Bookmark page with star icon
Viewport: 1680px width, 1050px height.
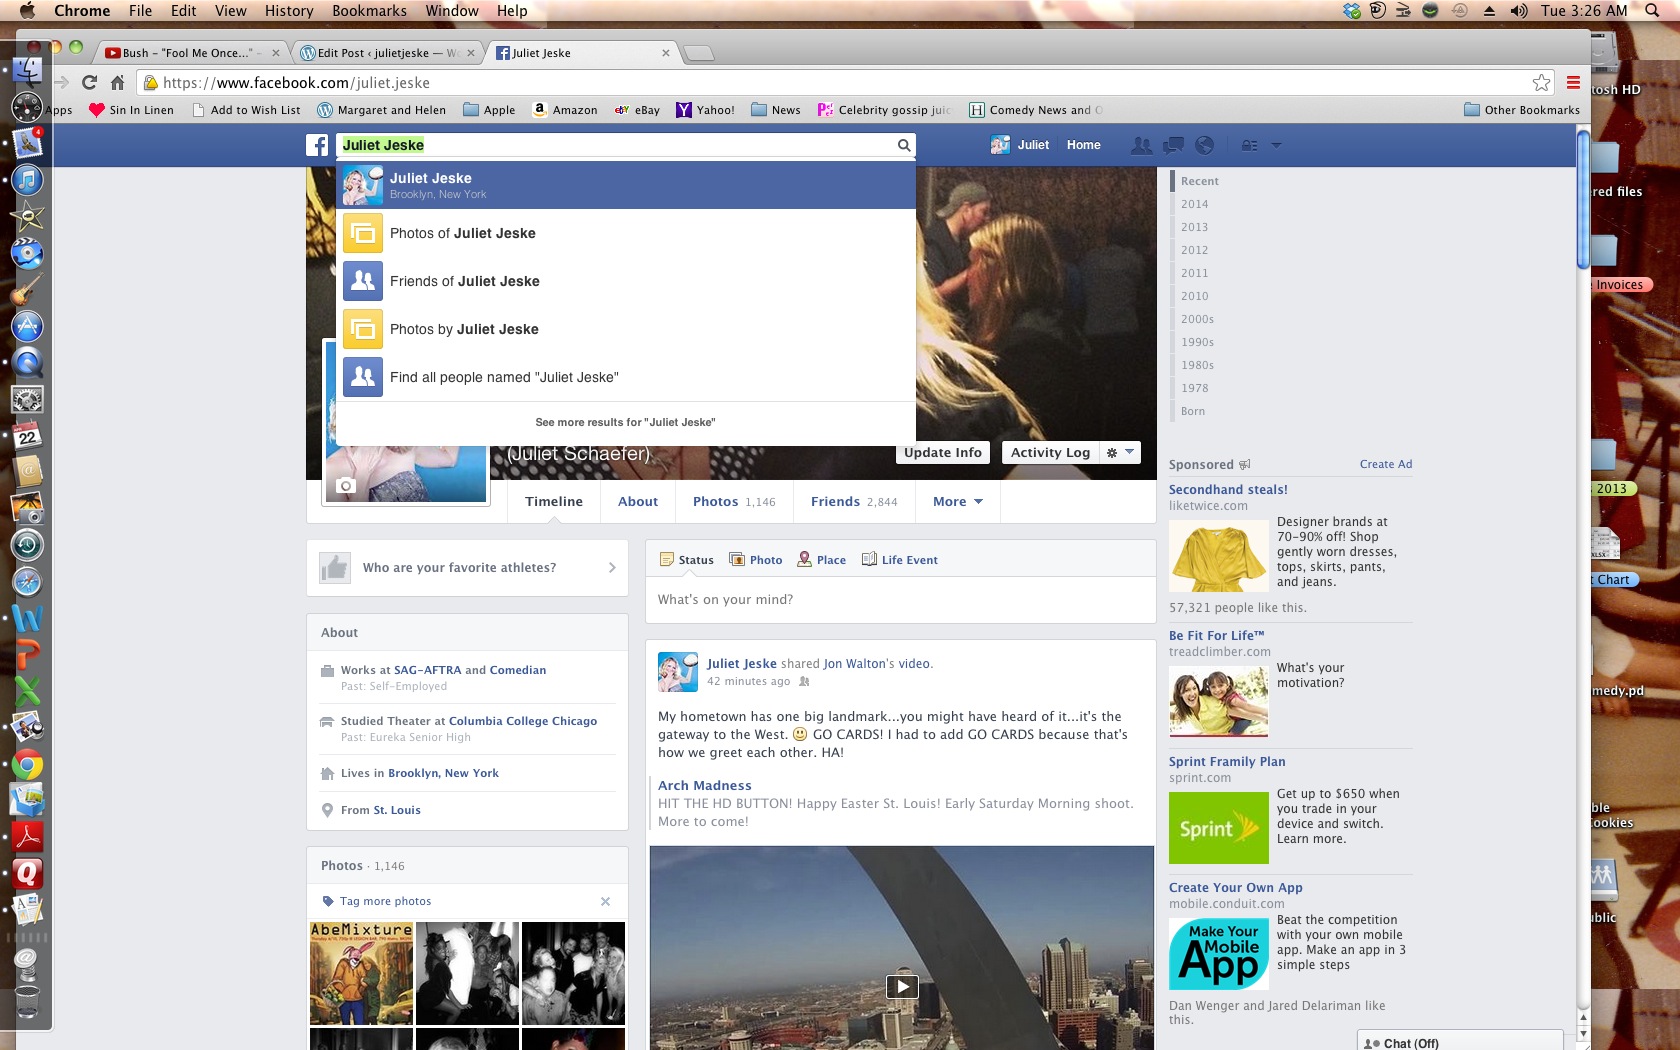[x=1542, y=83]
